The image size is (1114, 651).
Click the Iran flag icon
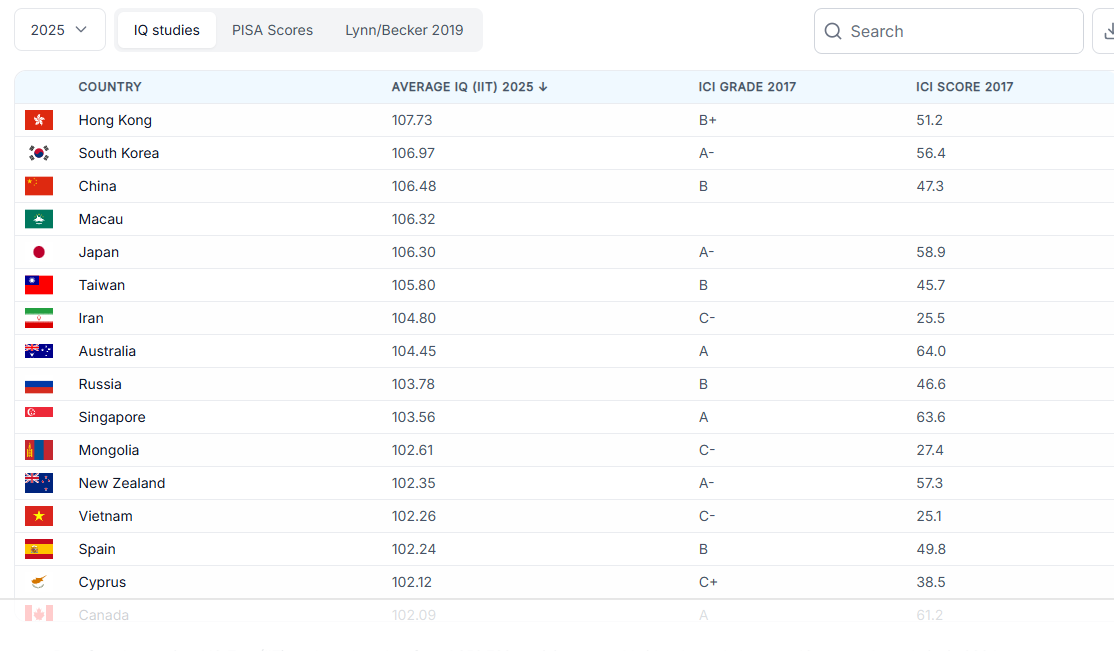[39, 318]
